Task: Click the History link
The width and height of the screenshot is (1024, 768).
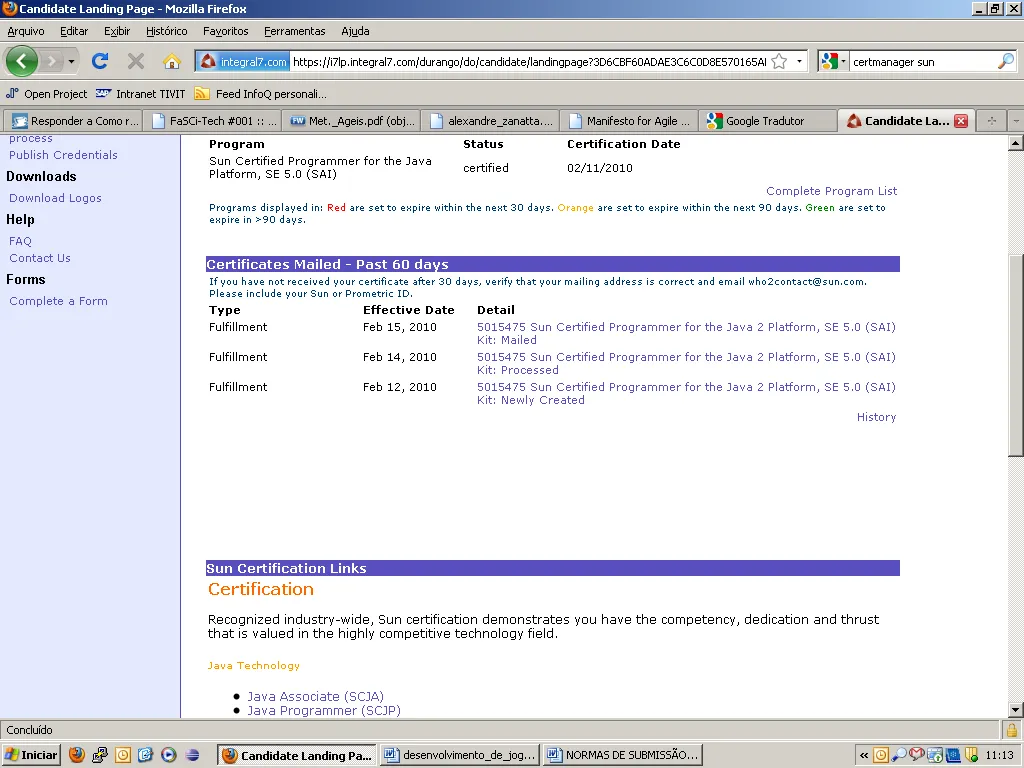Action: pyautogui.click(x=876, y=417)
